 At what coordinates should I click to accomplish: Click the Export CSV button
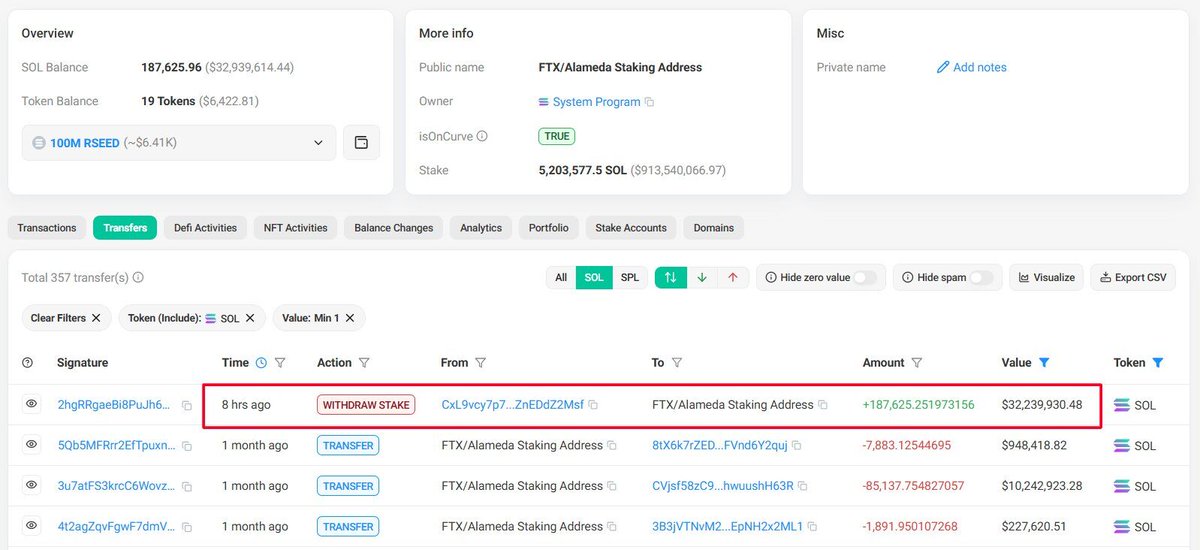coord(1133,278)
